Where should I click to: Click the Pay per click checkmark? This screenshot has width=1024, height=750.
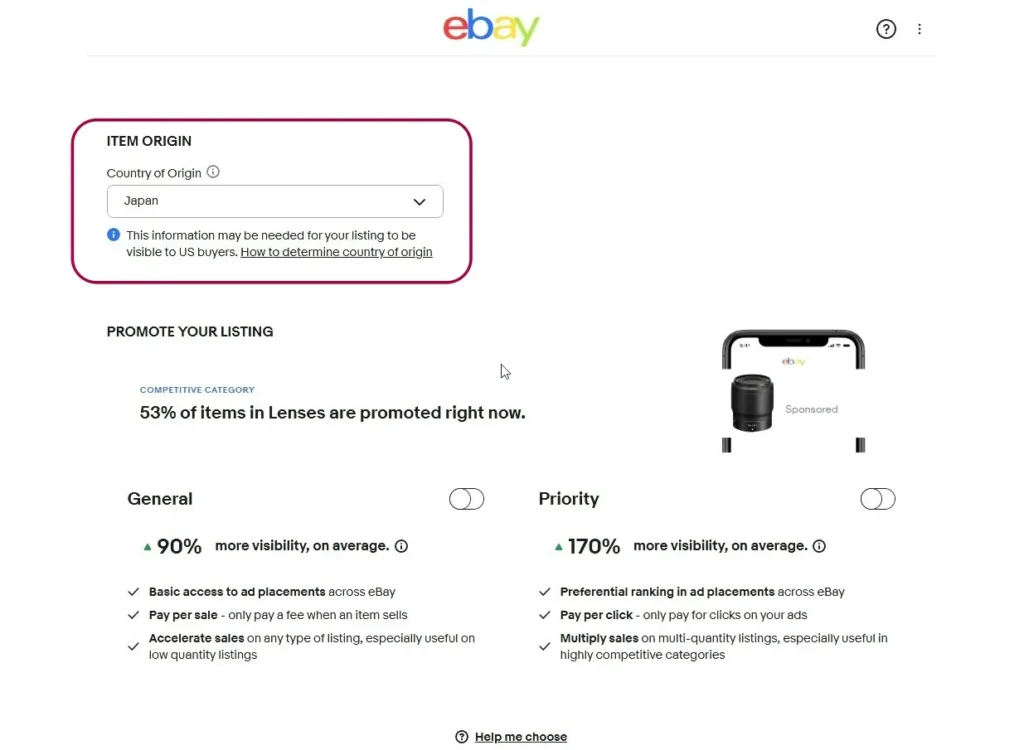tap(545, 615)
